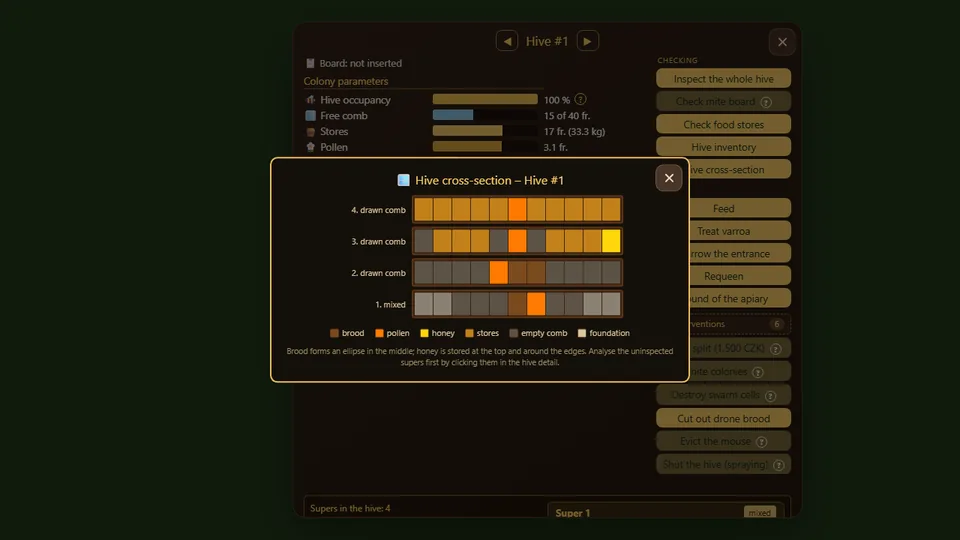Screen dimensions: 960x540
Task: Click the '15 of 40 fr.' free comb value
Action: click(567, 116)
